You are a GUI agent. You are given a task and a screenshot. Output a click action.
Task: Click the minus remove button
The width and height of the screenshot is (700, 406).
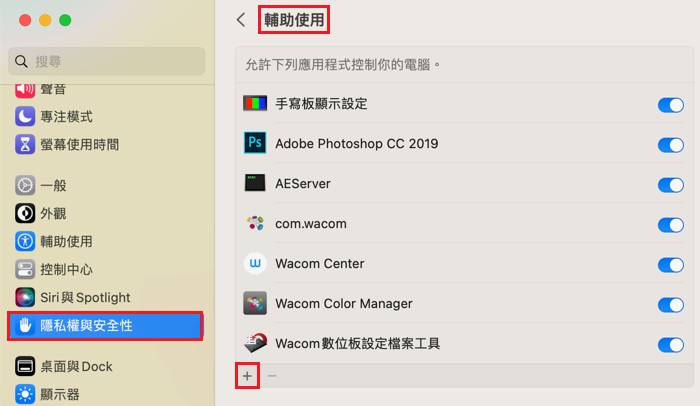(272, 376)
